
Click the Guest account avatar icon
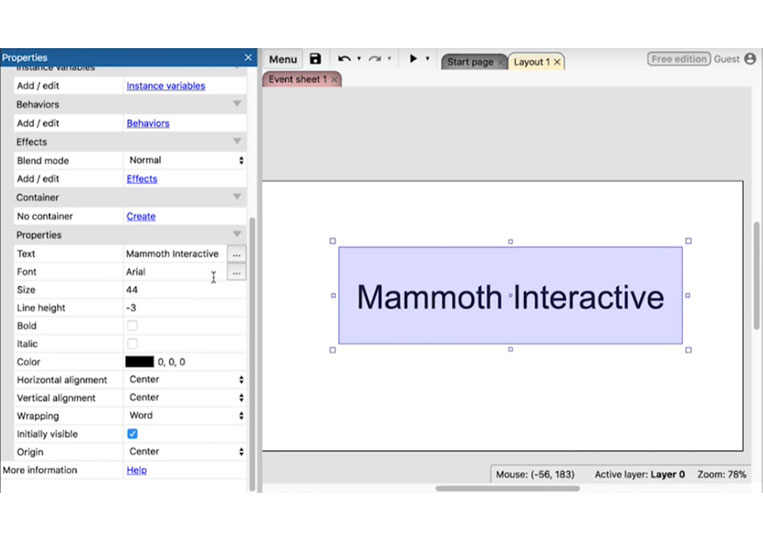tap(750, 59)
